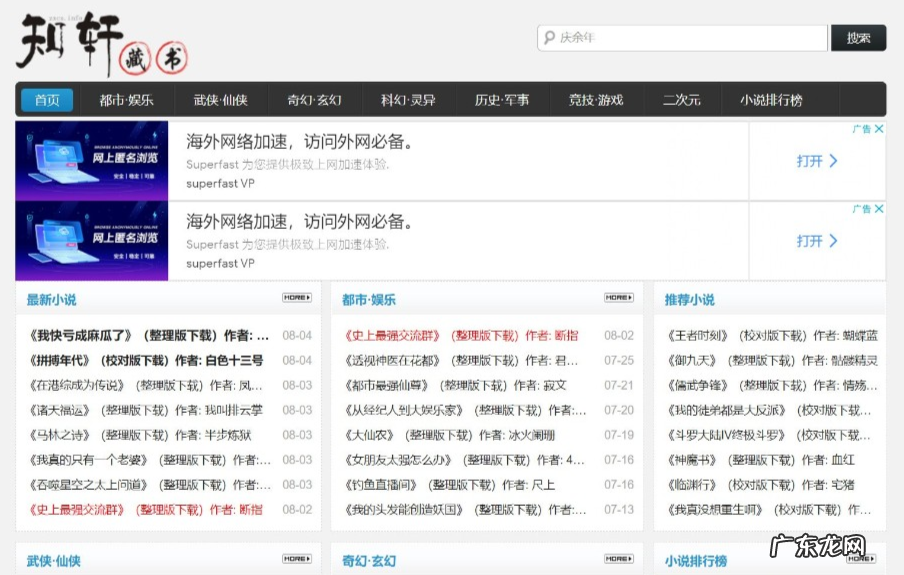
Task: Click the second ad headline 海外网络加速
Action: (300, 221)
